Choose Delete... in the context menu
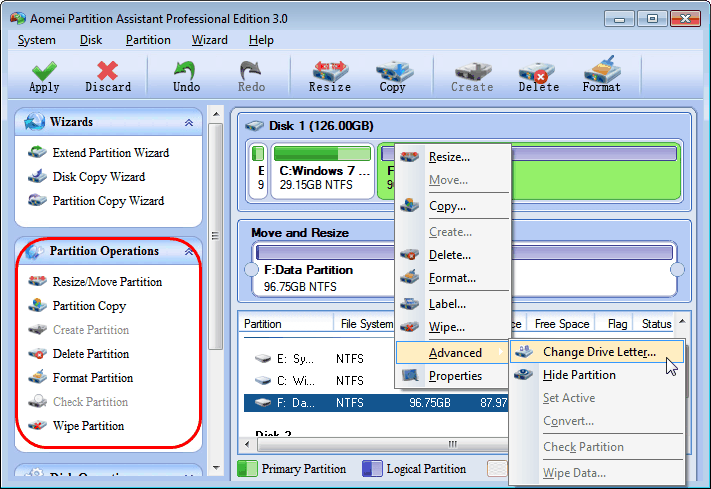This screenshot has width=711, height=489. [453, 255]
